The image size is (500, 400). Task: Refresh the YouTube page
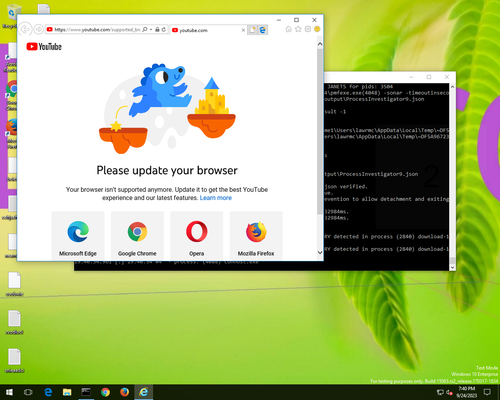coord(164,29)
